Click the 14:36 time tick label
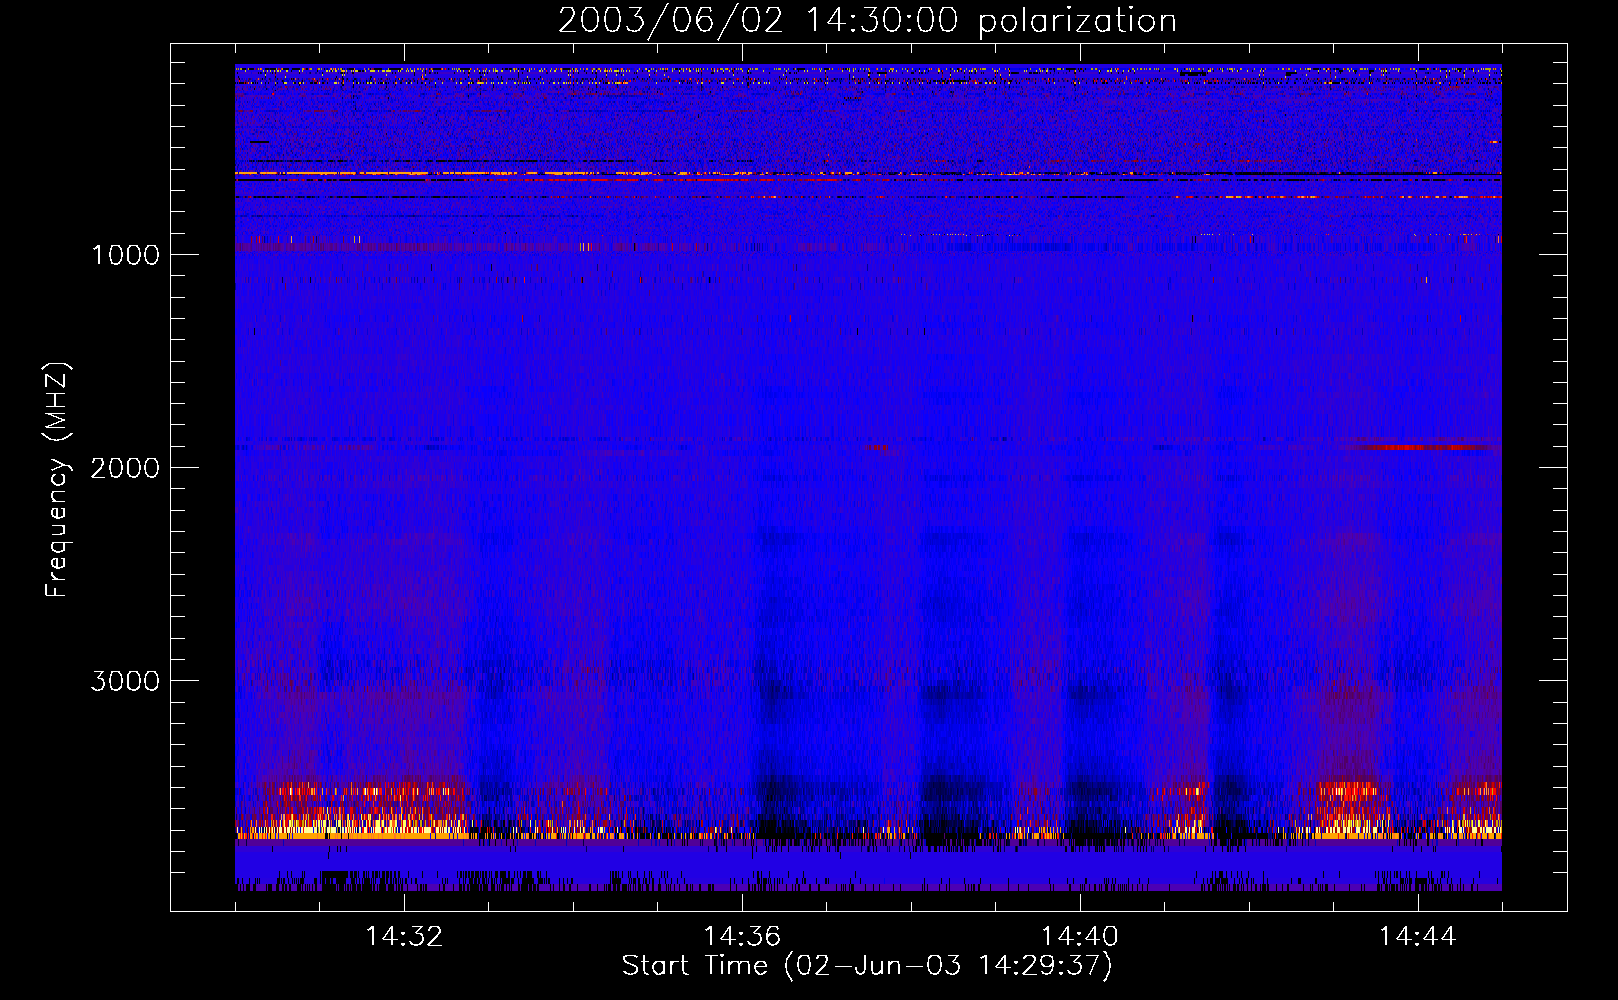This screenshot has width=1618, height=1000. (x=742, y=937)
